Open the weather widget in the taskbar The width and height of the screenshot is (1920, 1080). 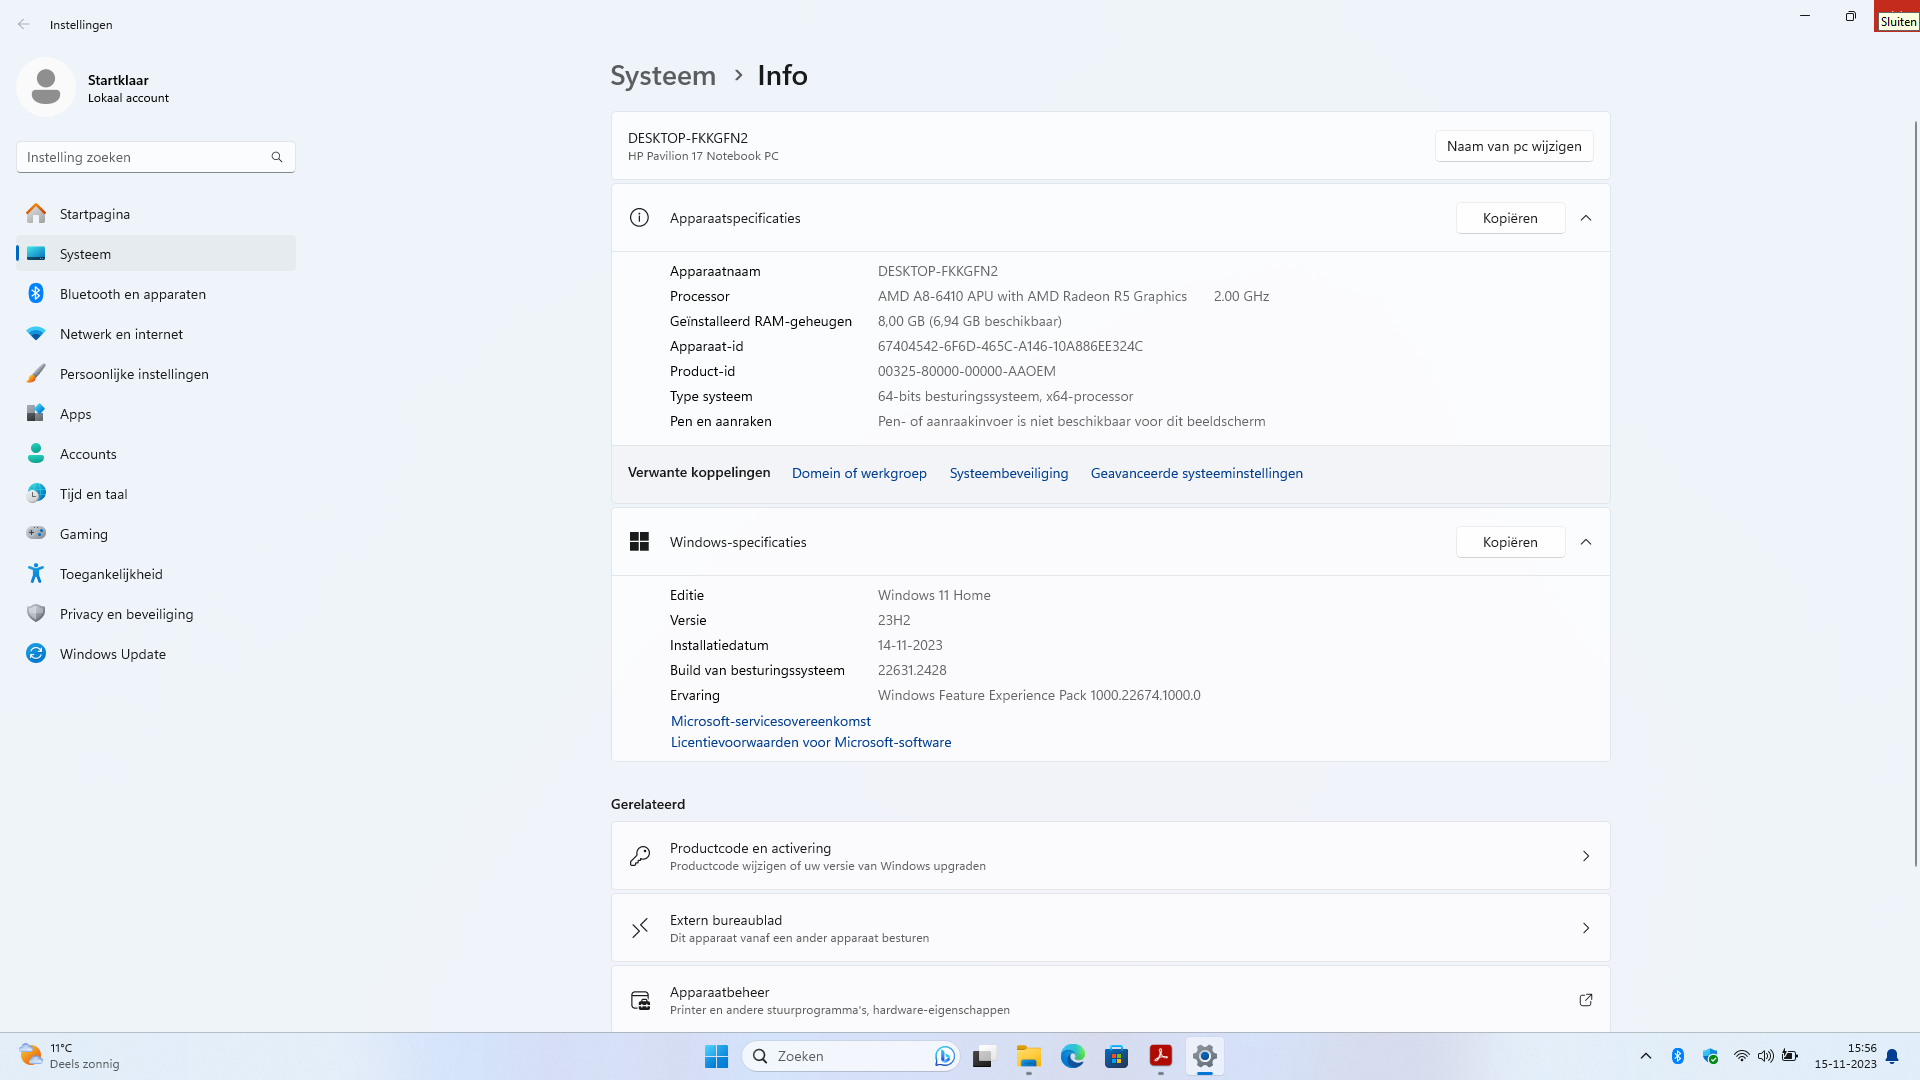(x=70, y=1056)
